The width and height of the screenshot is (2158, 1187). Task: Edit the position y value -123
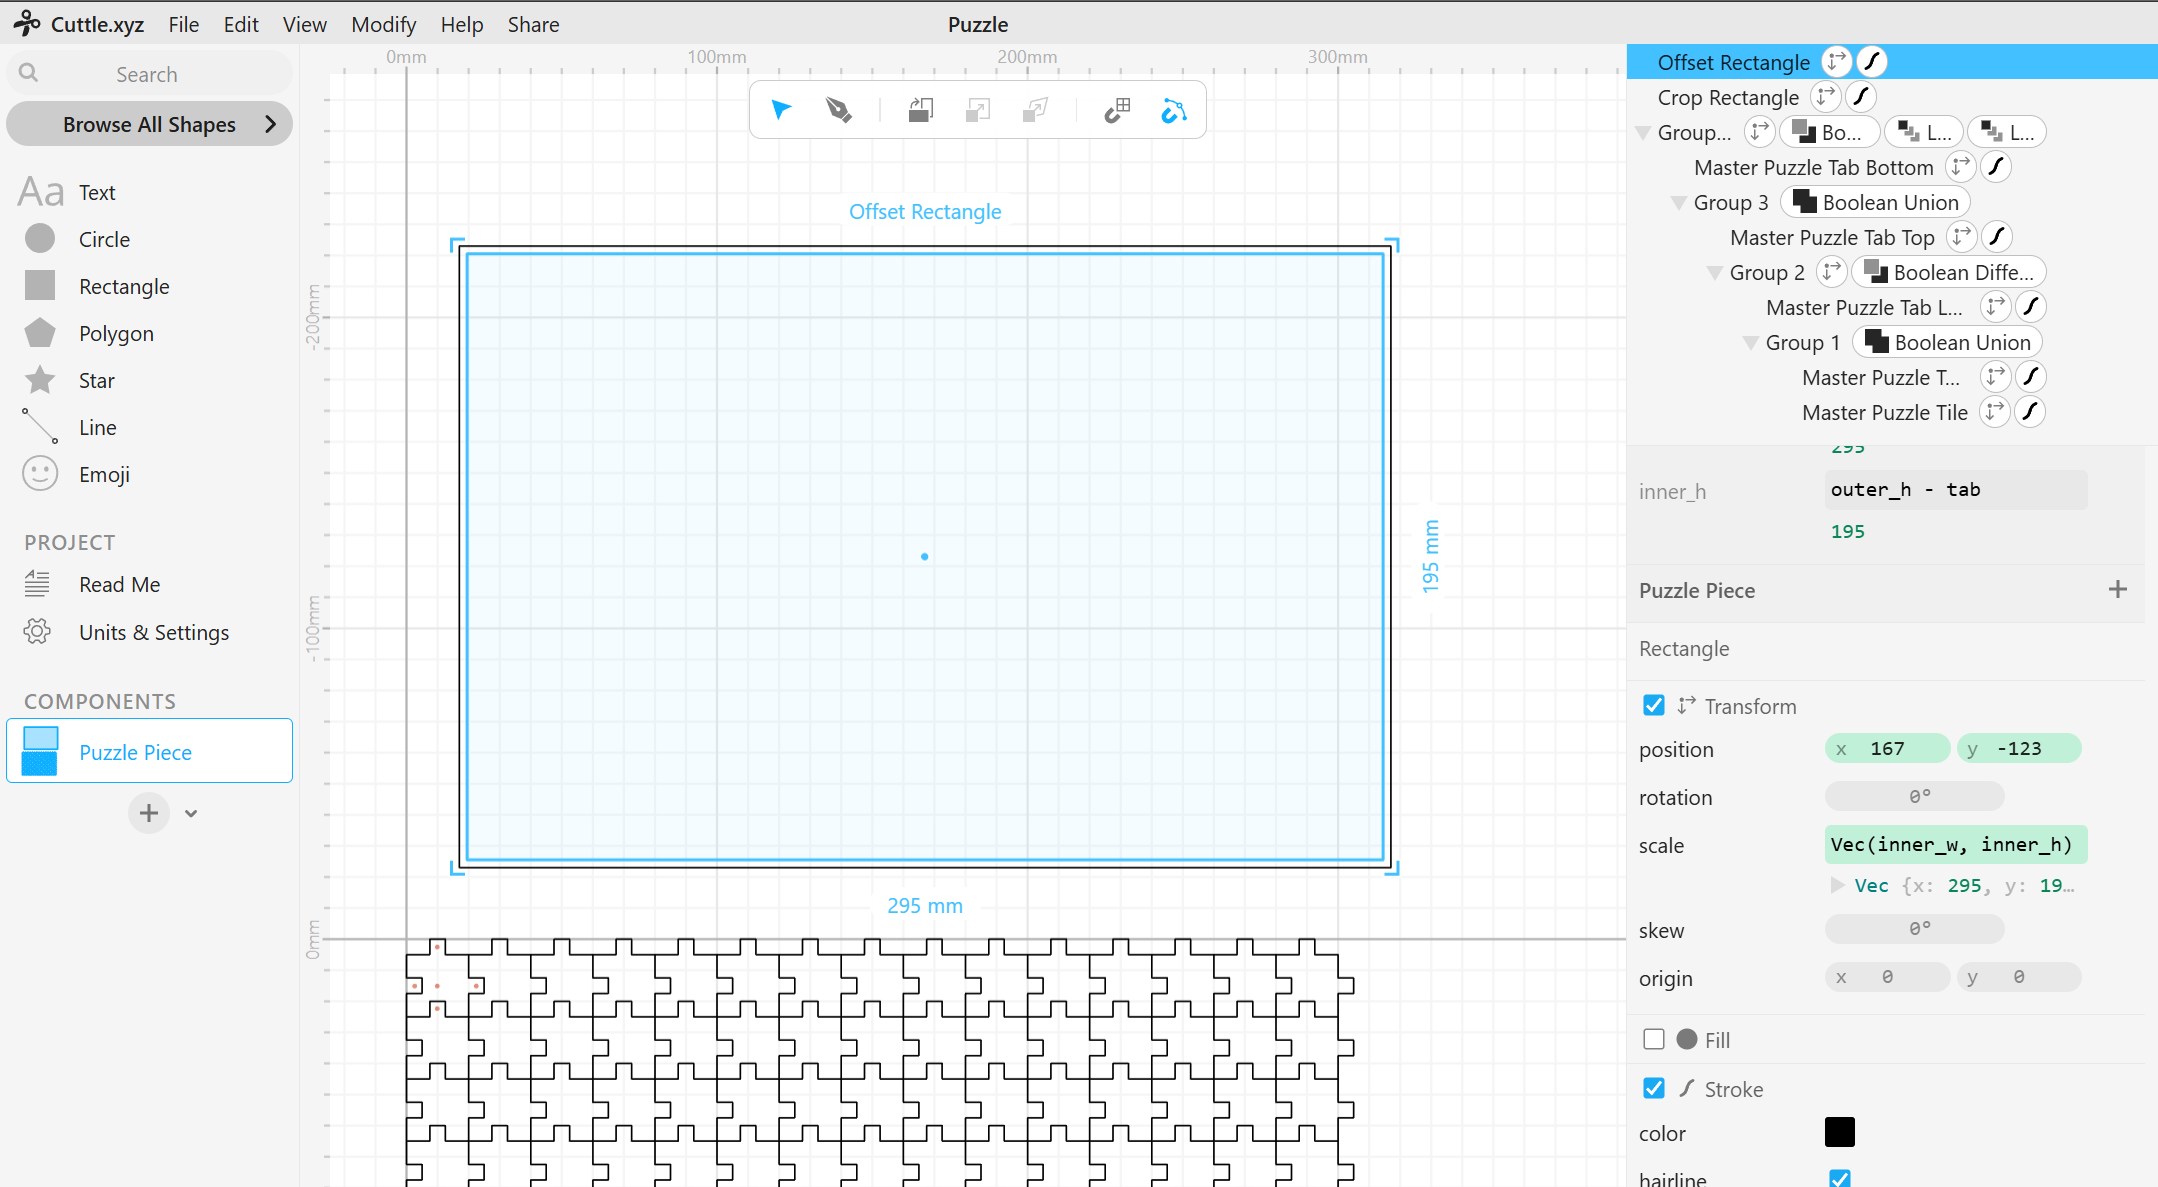click(2019, 748)
